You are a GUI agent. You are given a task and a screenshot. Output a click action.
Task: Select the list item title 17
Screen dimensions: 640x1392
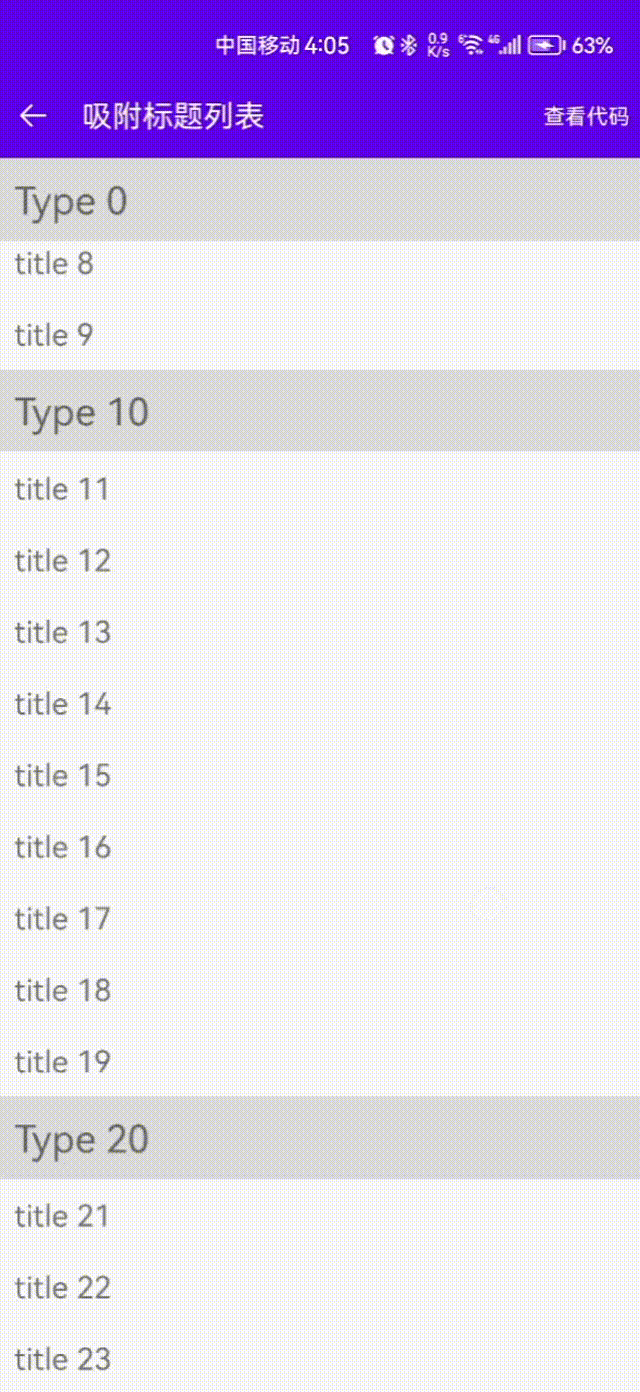63,918
